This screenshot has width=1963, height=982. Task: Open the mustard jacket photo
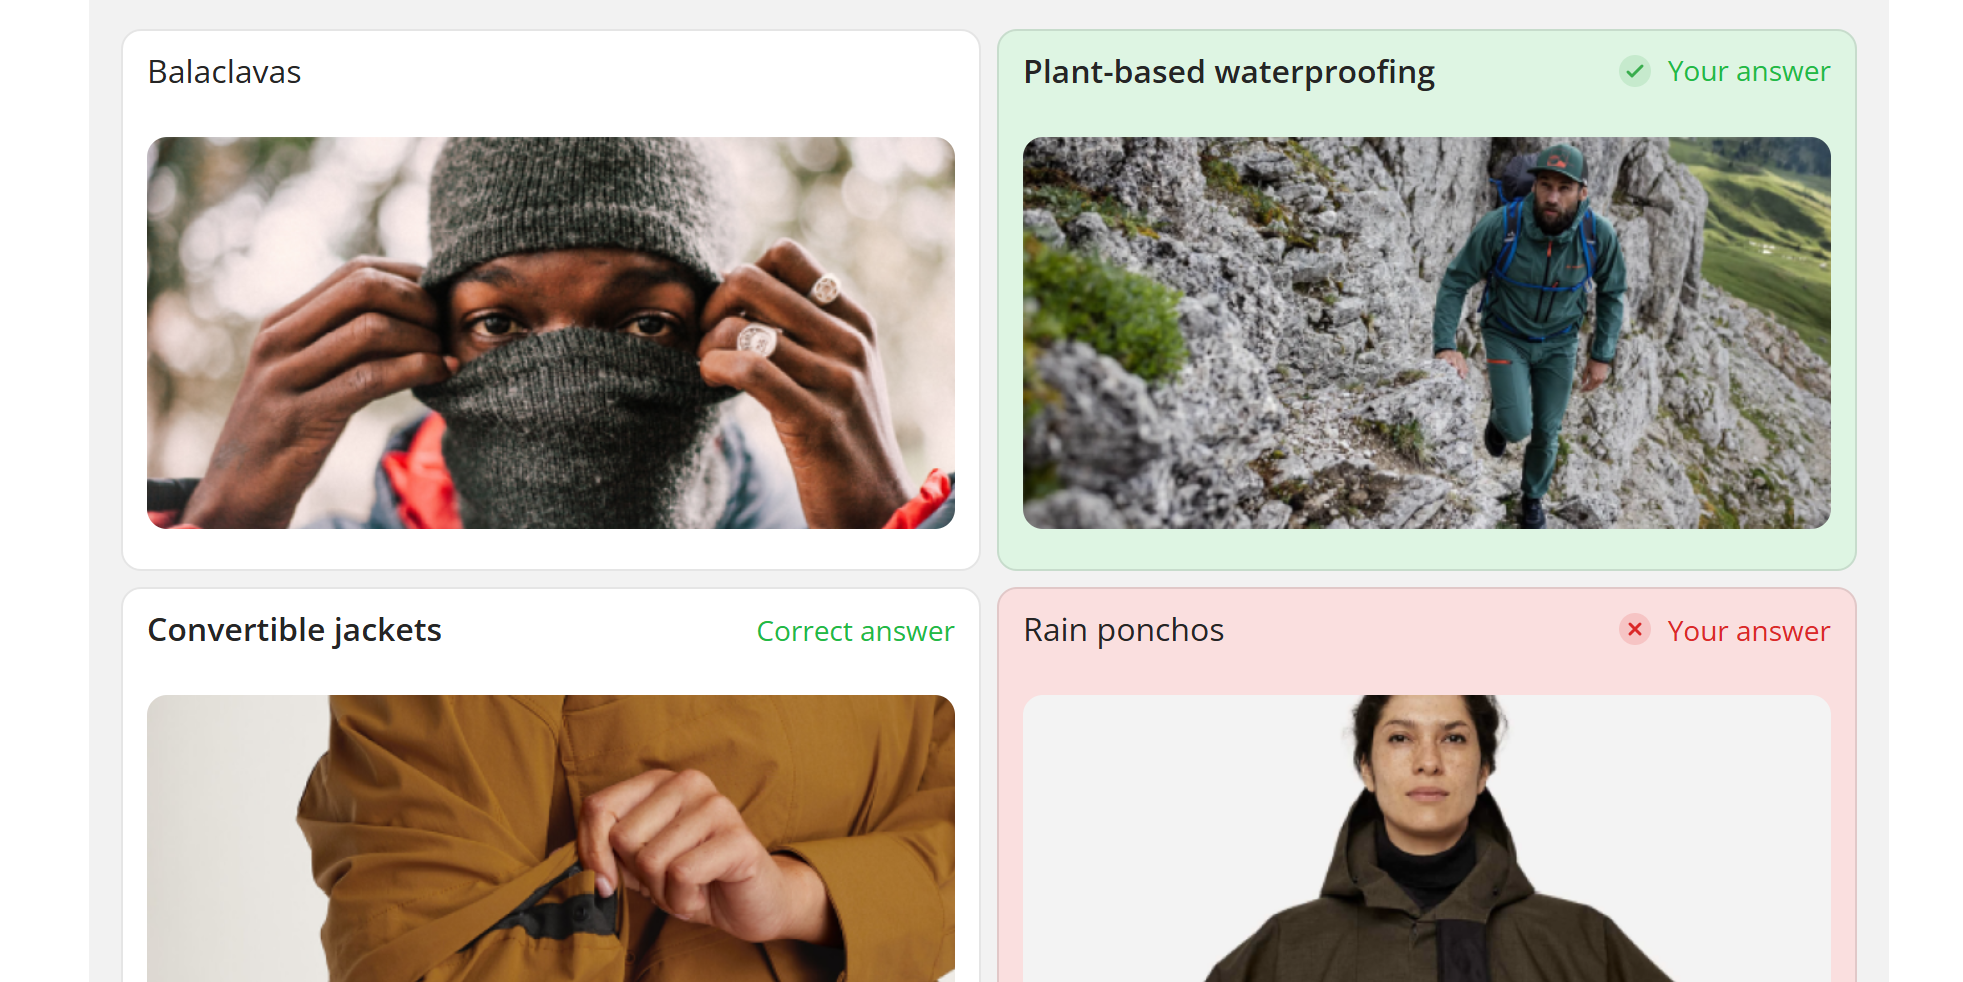pos(551,838)
